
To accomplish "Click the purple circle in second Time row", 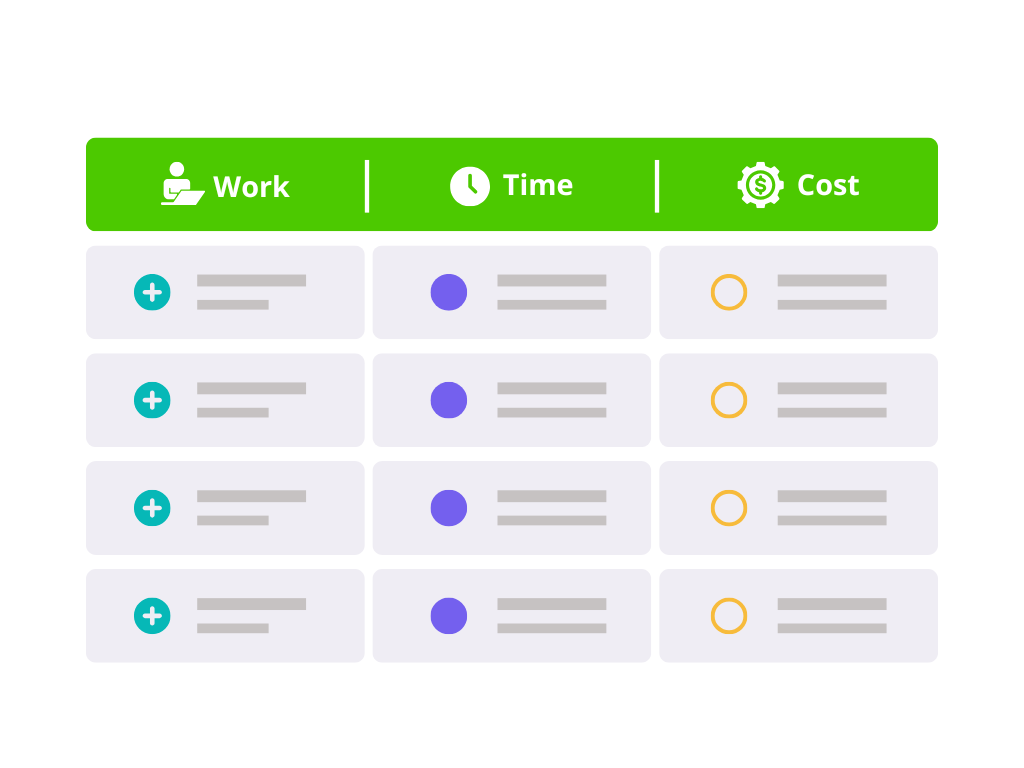I will point(449,400).
